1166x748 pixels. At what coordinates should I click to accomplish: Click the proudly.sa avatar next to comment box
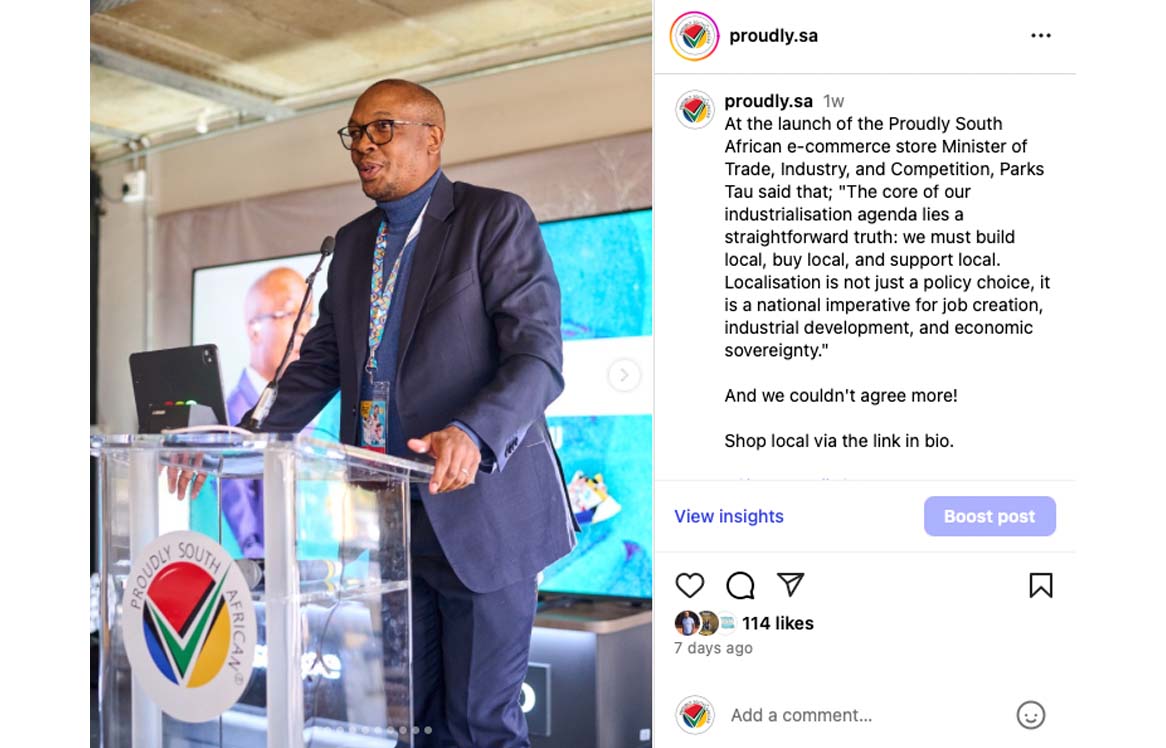[x=695, y=715]
